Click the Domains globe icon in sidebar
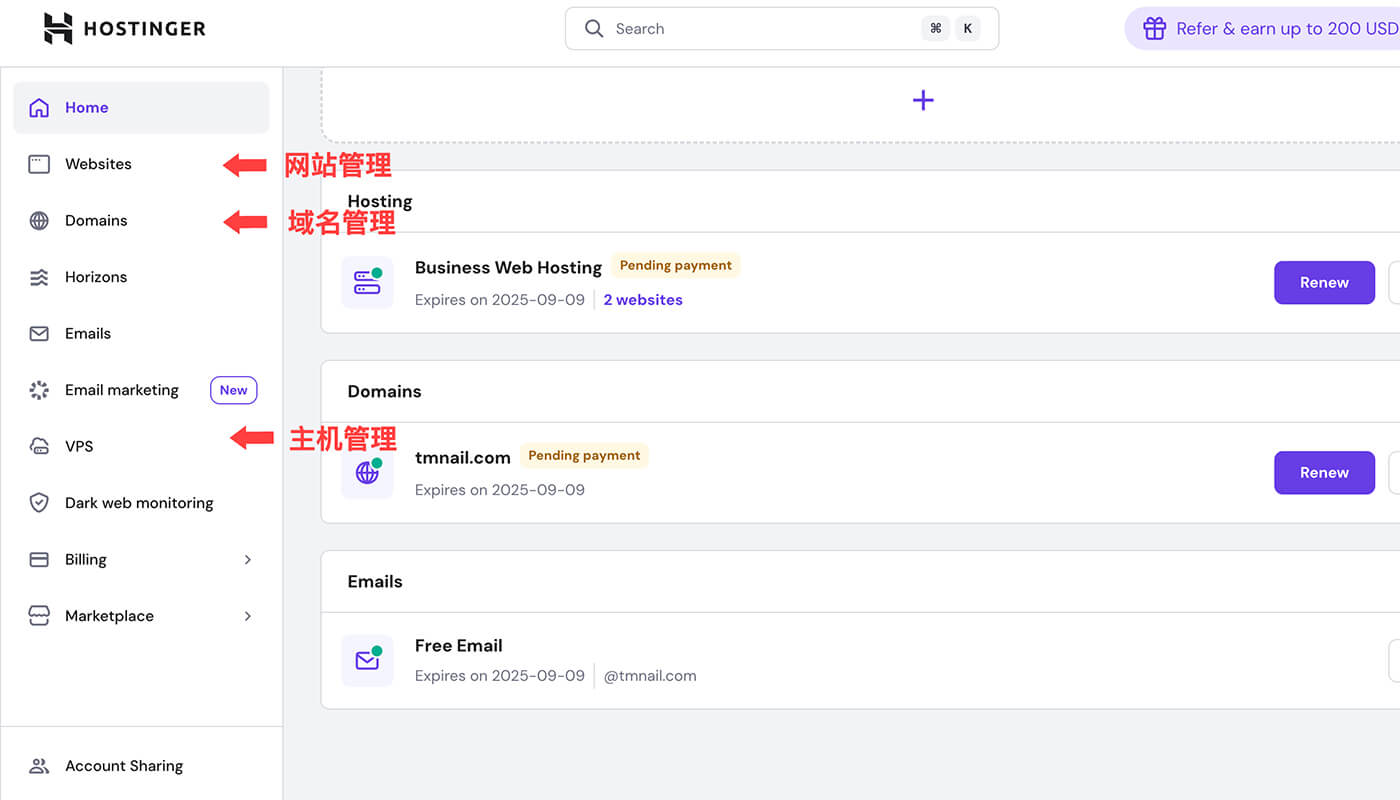Screen dimensions: 1400x800 (x=39, y=221)
